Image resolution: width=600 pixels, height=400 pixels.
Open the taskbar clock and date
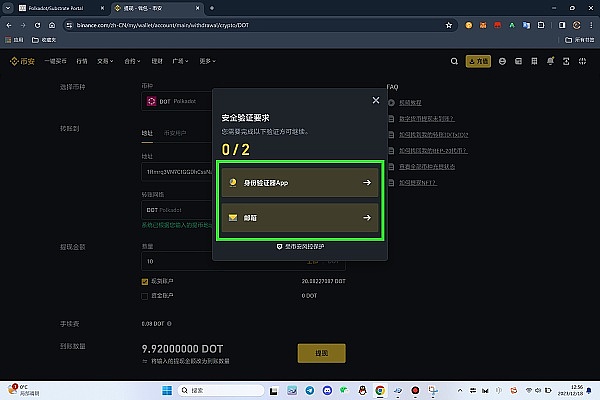(570, 390)
